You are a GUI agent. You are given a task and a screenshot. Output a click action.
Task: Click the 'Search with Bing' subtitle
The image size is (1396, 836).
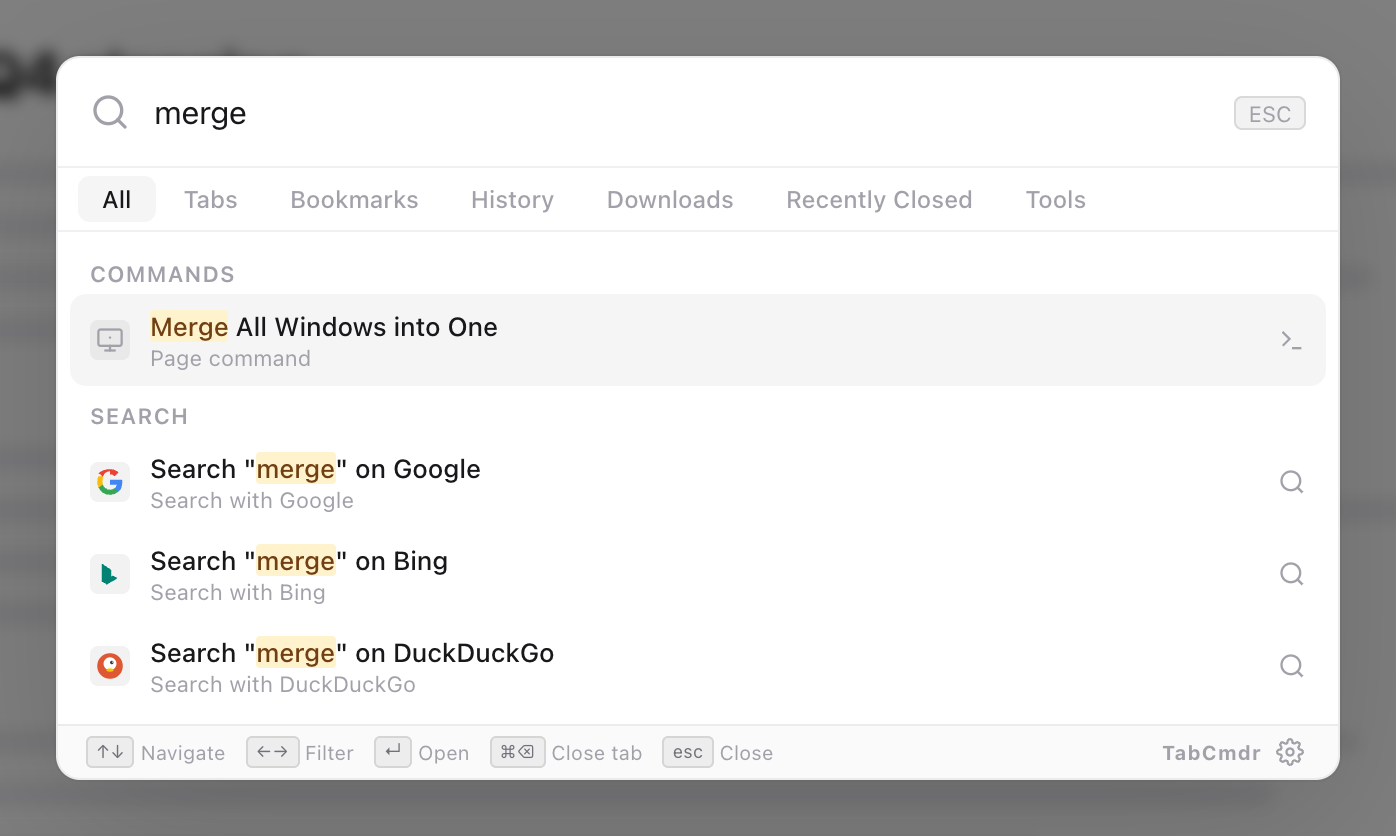click(238, 593)
